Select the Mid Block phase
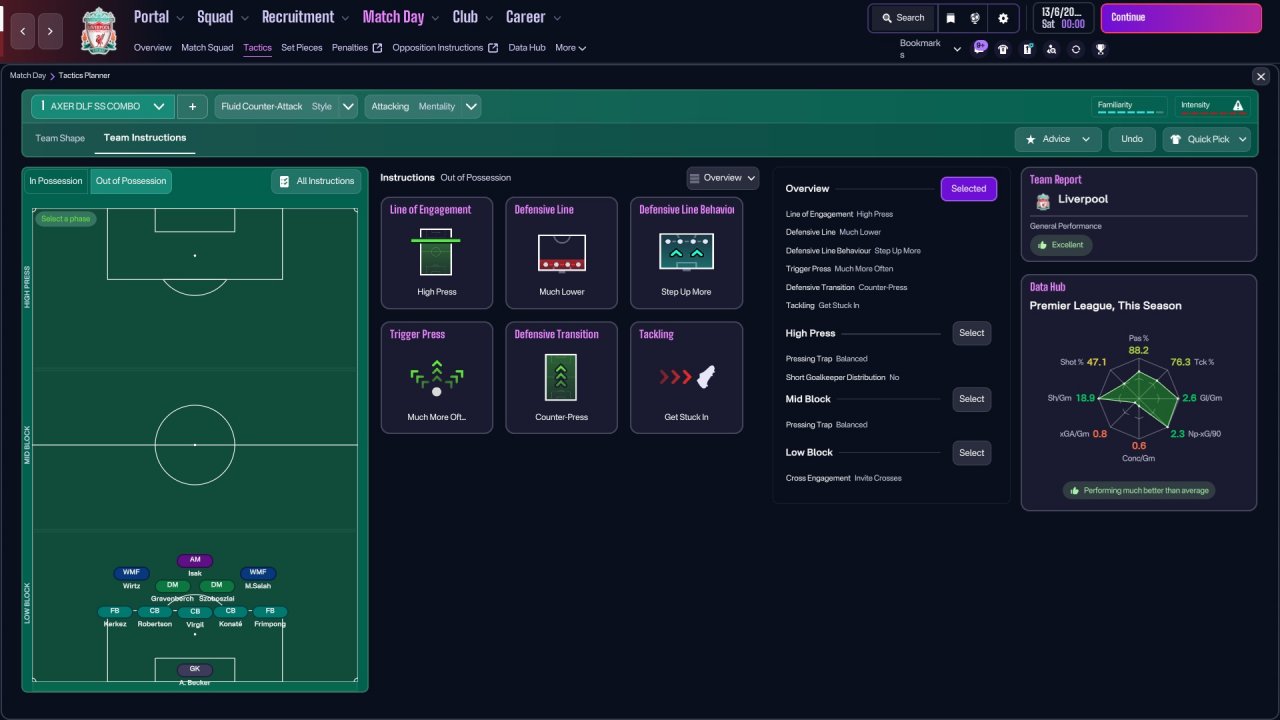This screenshot has height=720, width=1280. click(x=972, y=399)
